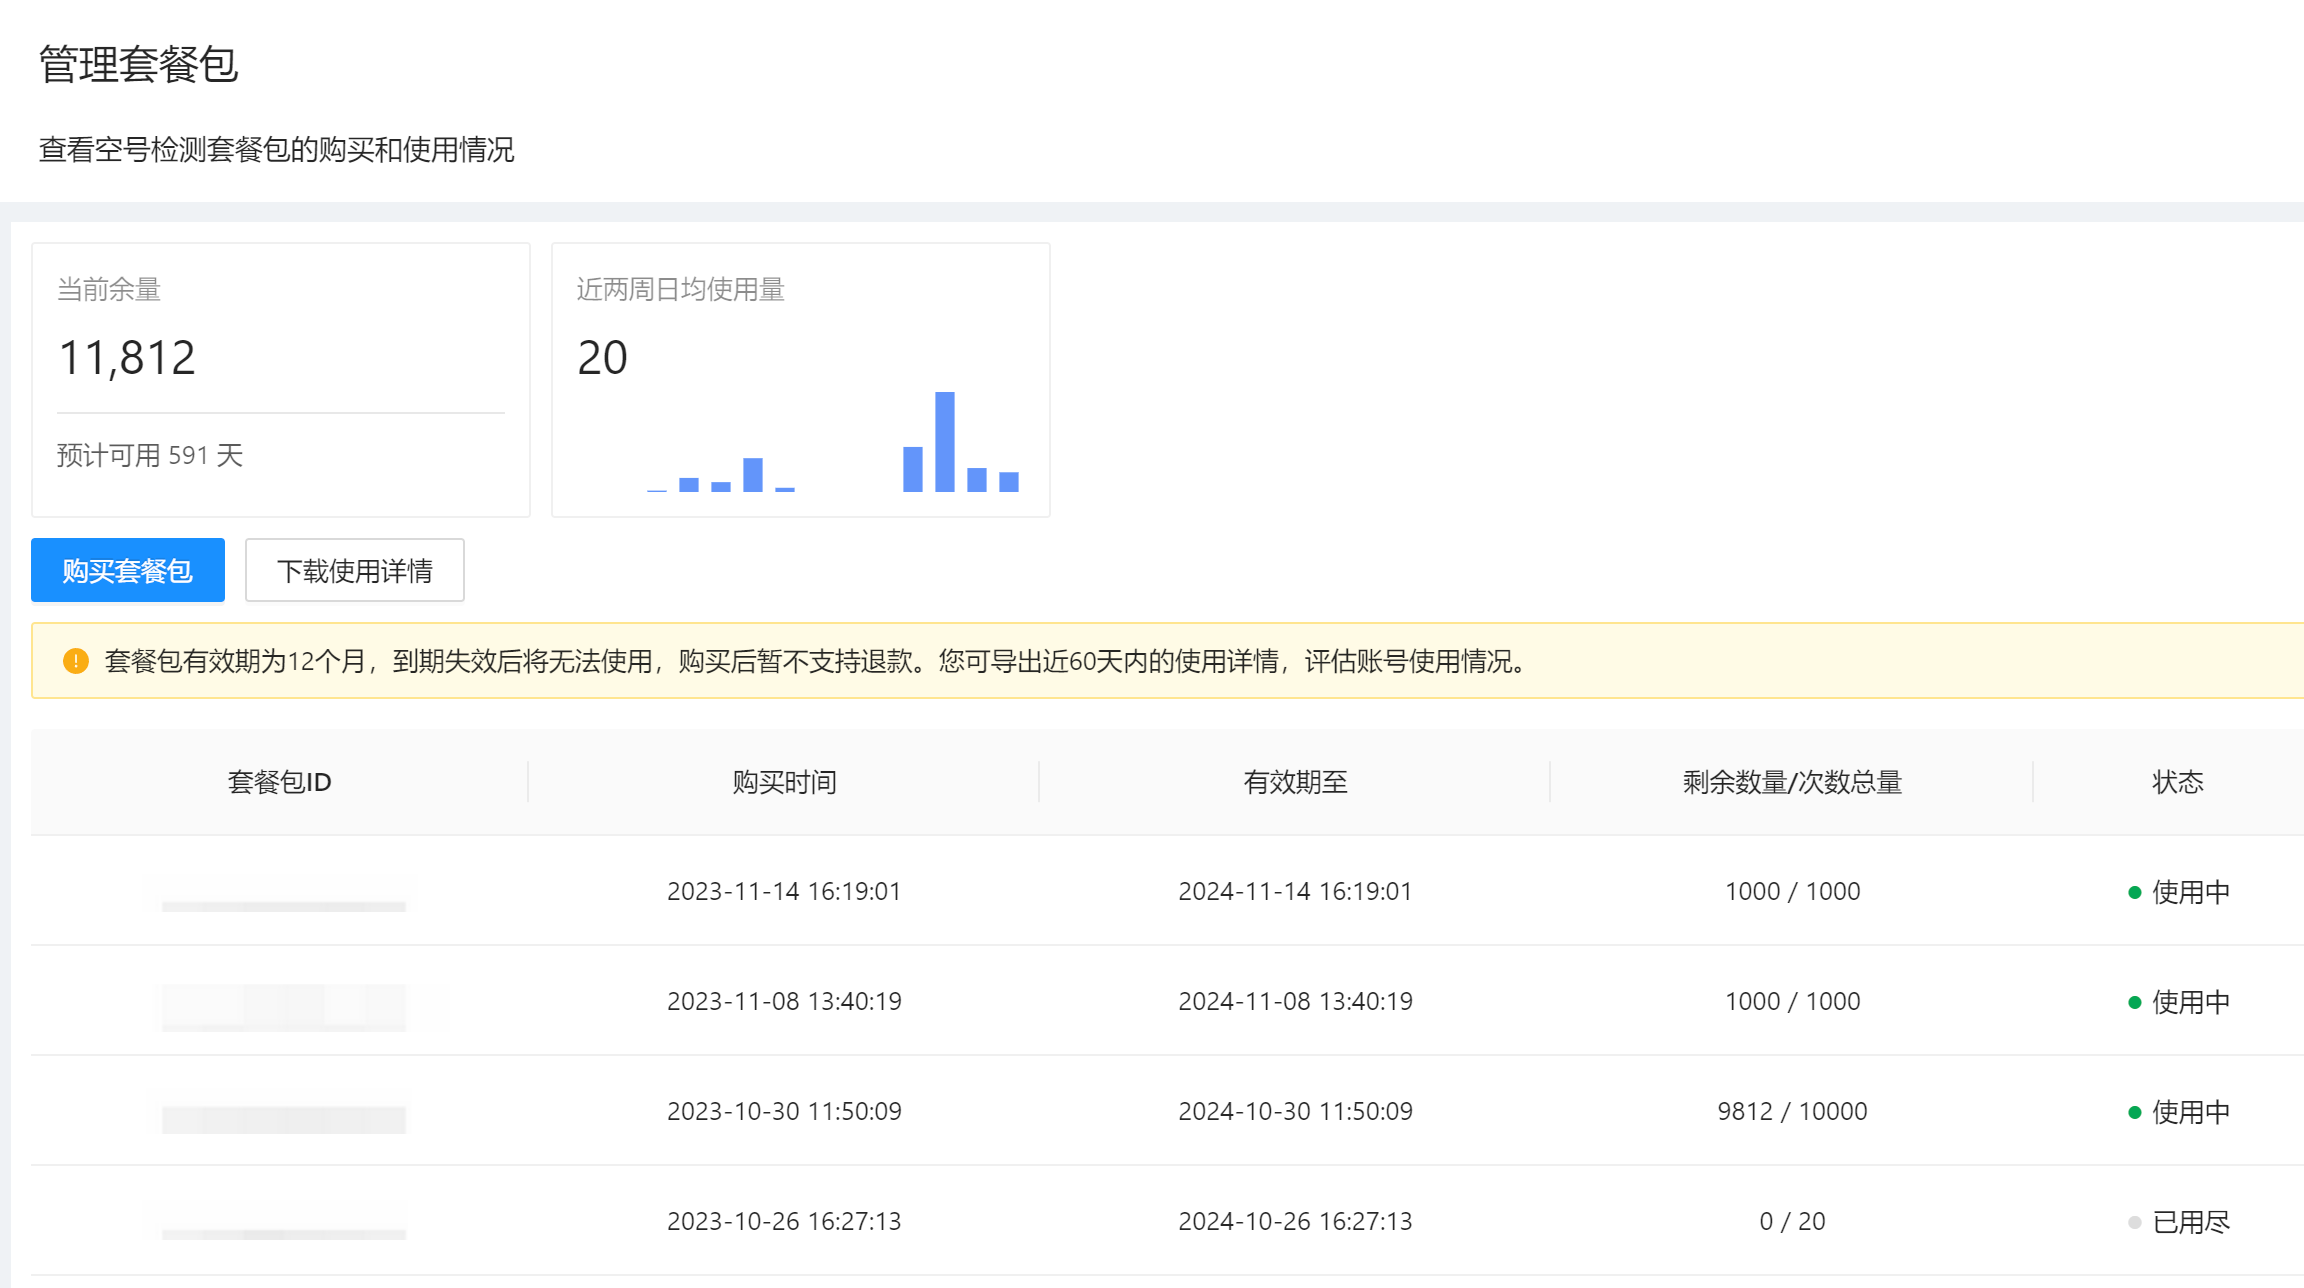Open the 状态 column header
The width and height of the screenshot is (2304, 1288).
click(x=2176, y=782)
